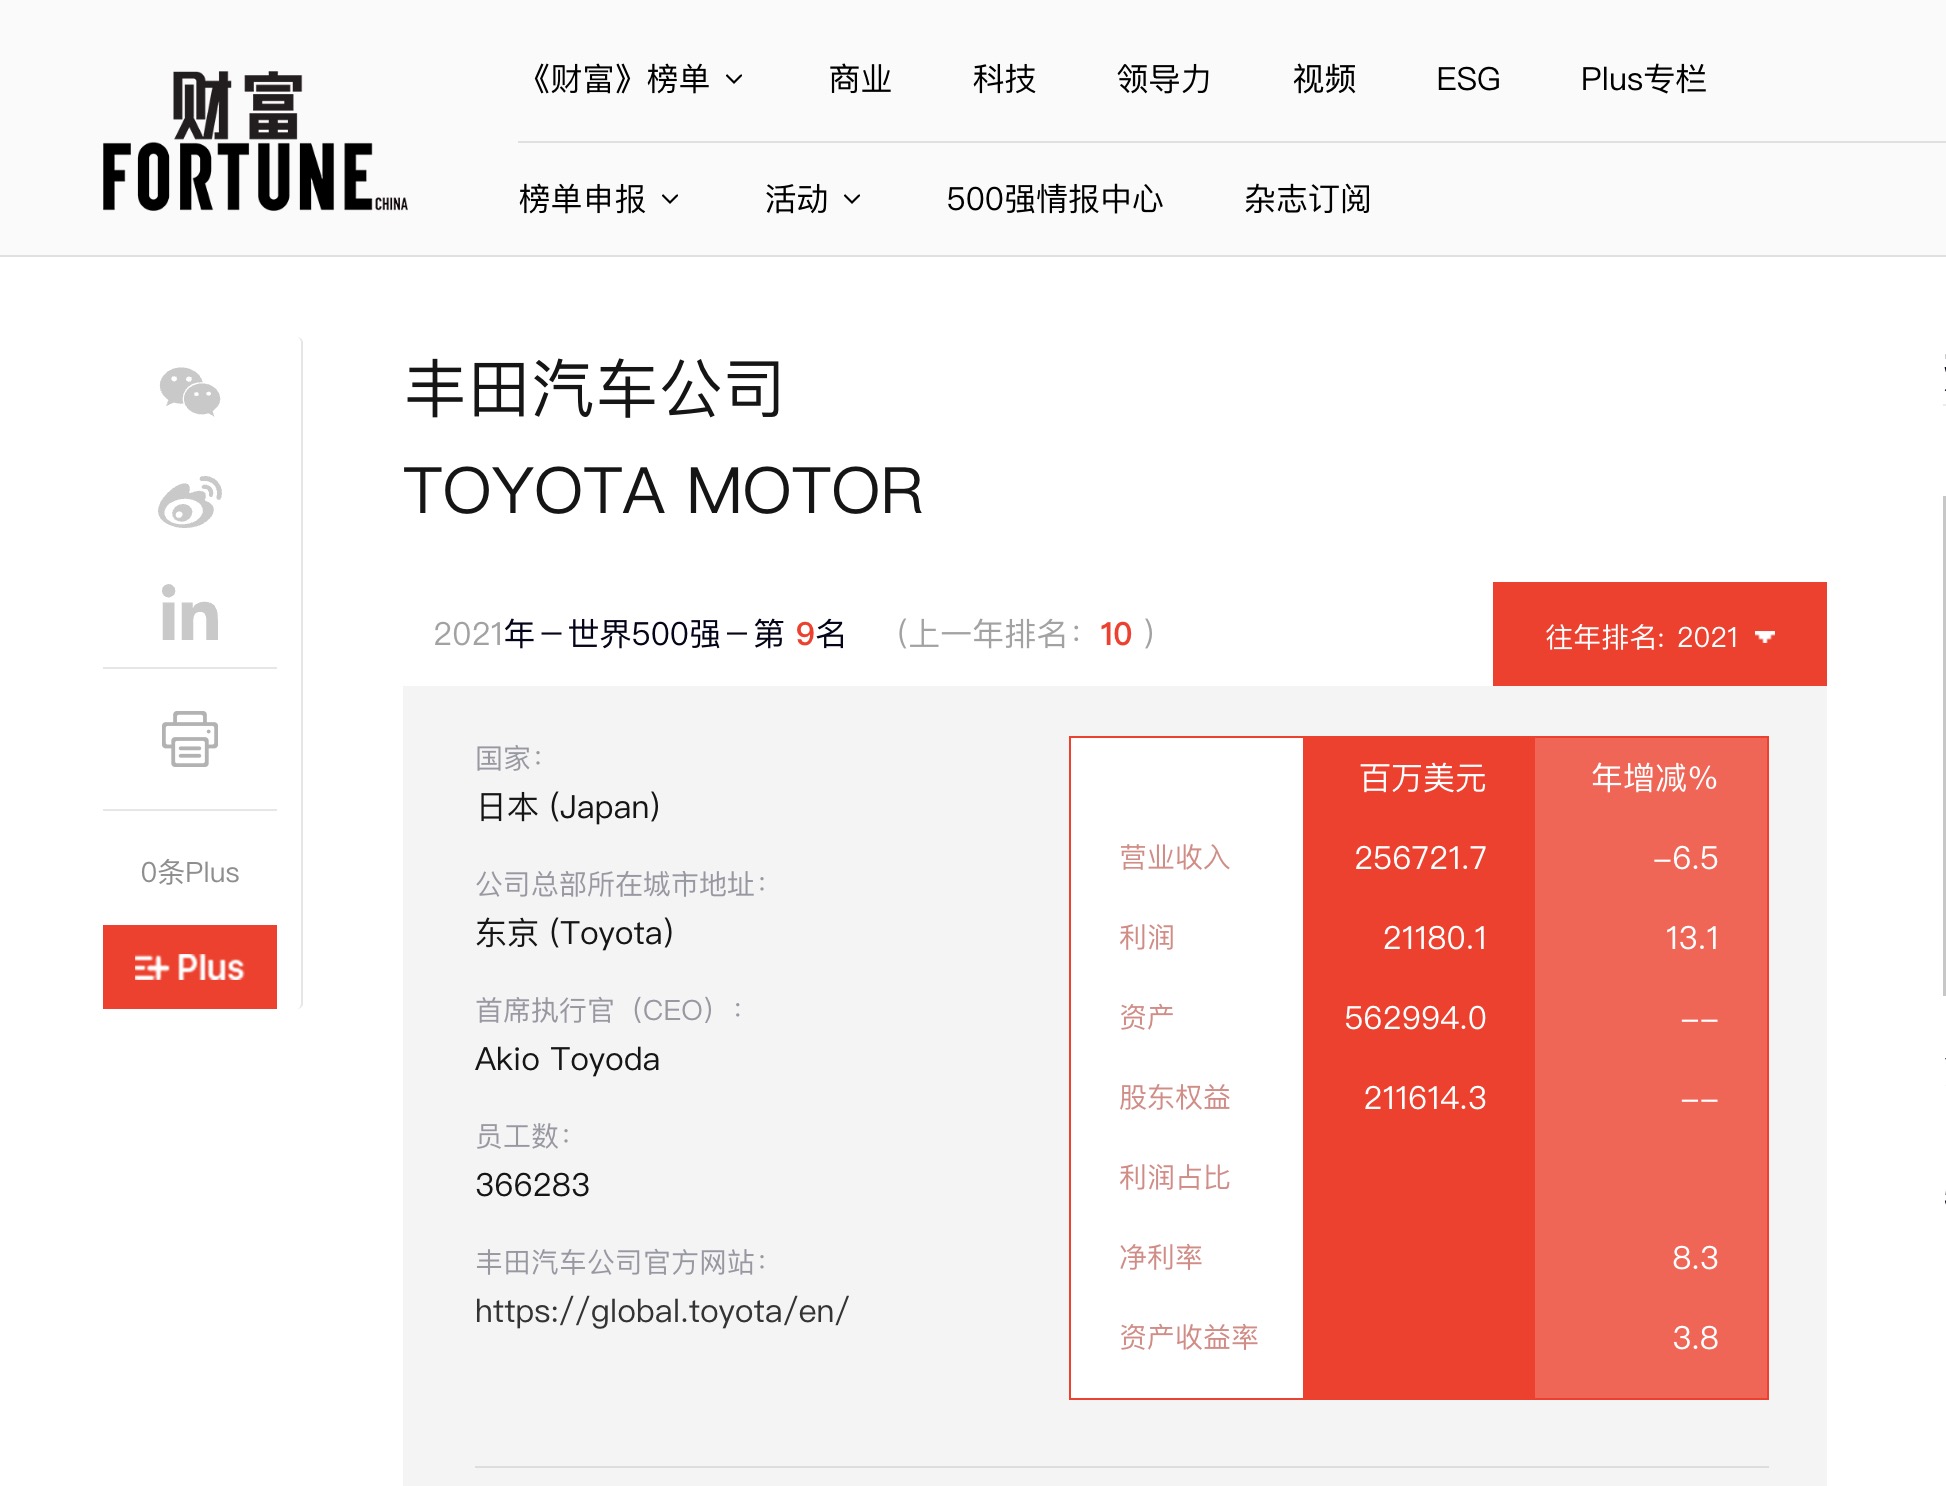Select the ESG menu item
Viewport: 1946px width, 1486px height.
1467,79
